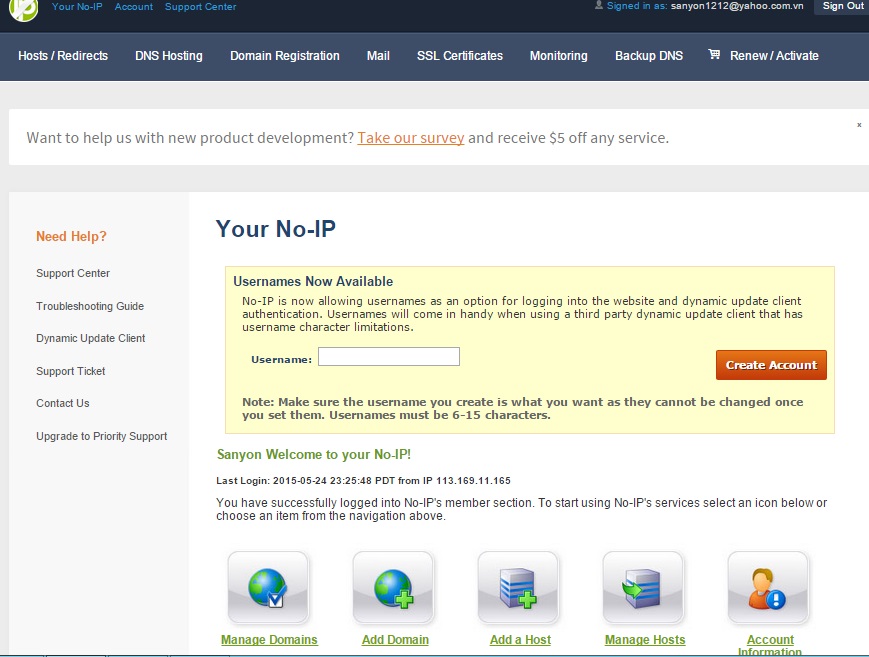
Task: Open Account top link
Action: 134,7
